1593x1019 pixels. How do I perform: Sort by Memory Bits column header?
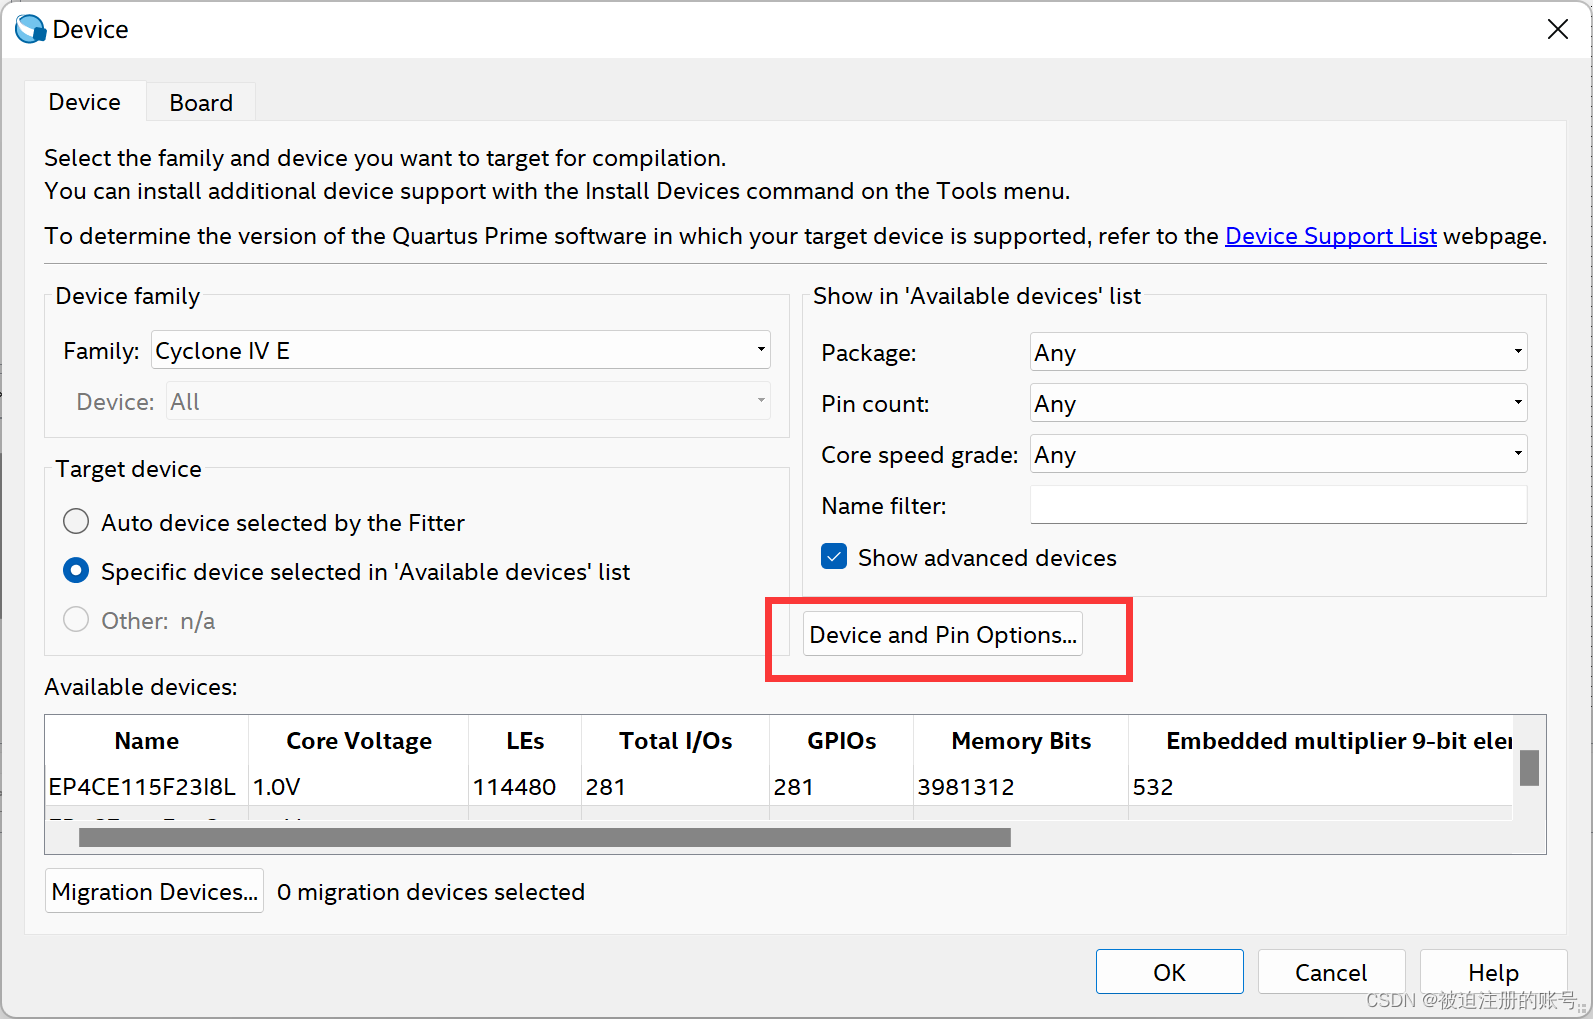coord(1021,741)
